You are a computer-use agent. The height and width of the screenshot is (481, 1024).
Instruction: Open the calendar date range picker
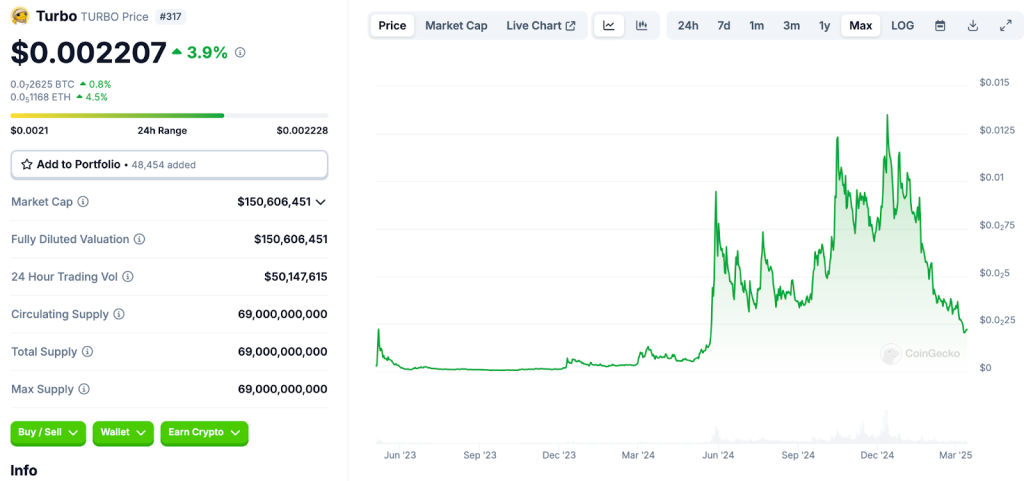pyautogui.click(x=940, y=25)
